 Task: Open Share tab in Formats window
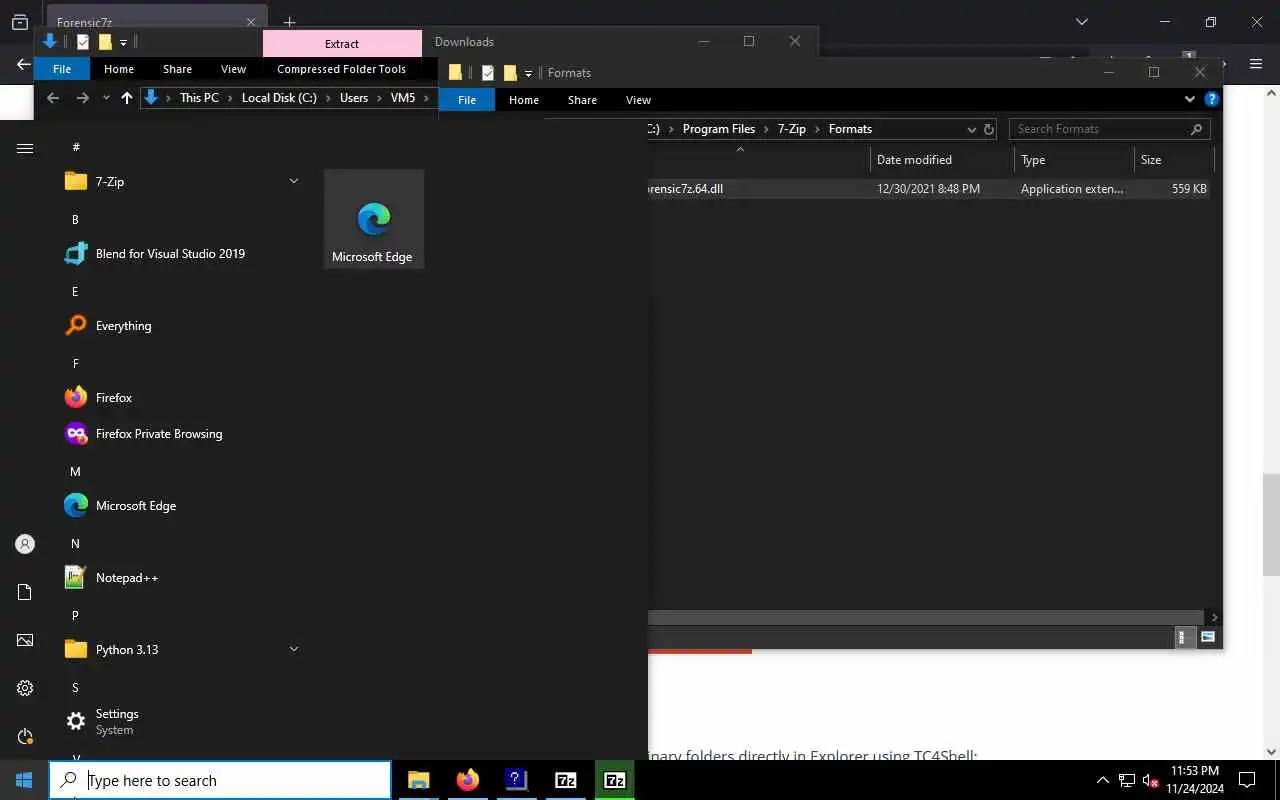click(582, 100)
